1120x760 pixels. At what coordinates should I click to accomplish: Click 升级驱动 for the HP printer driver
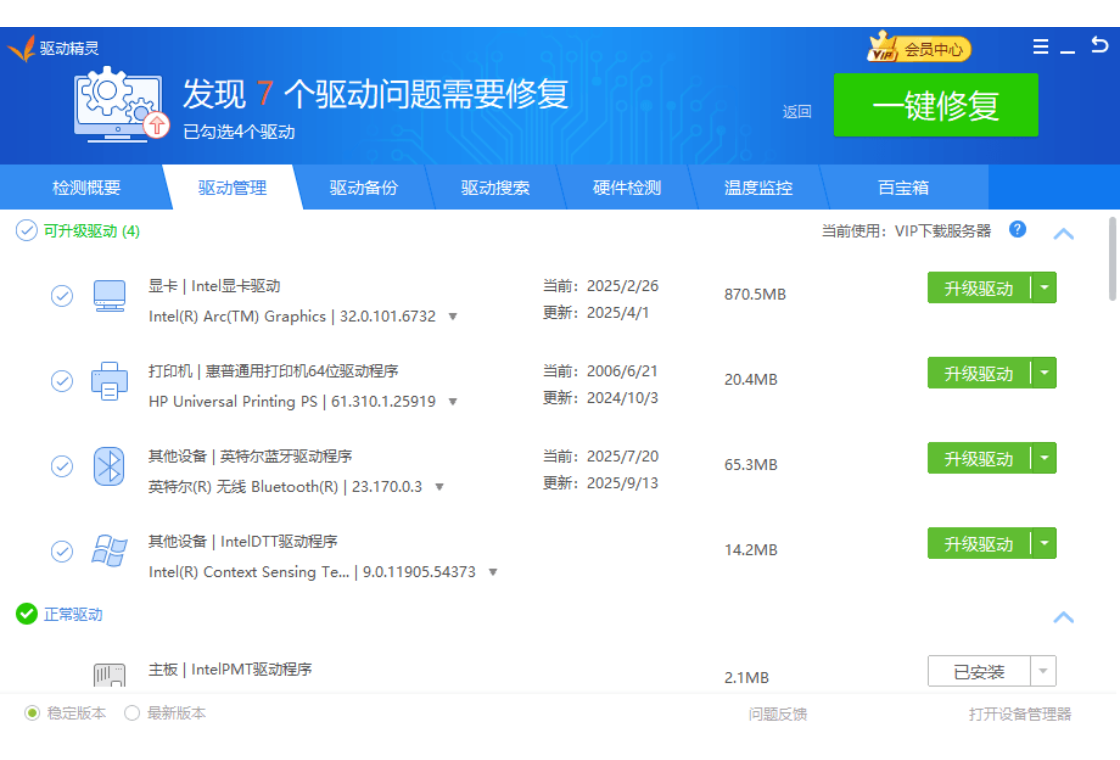click(x=978, y=374)
